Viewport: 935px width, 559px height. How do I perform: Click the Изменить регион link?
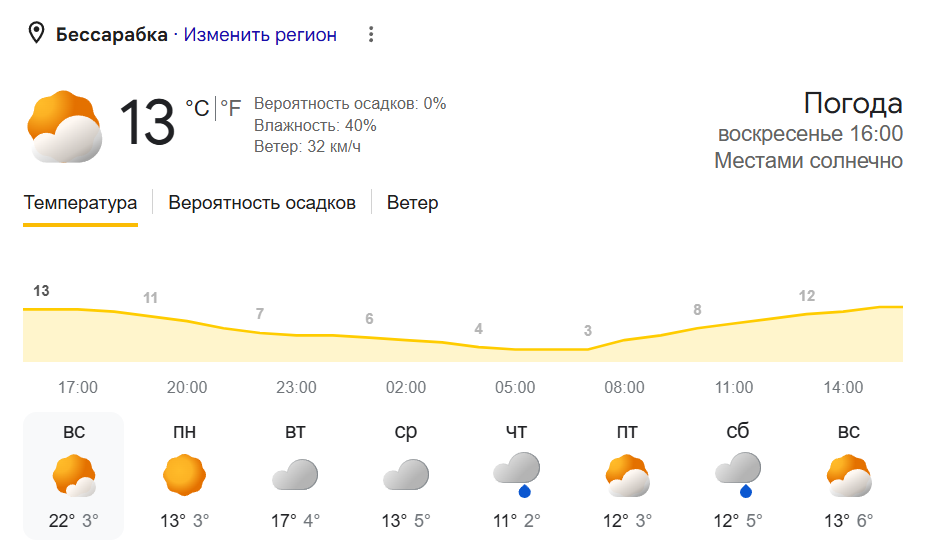pyautogui.click(x=260, y=35)
